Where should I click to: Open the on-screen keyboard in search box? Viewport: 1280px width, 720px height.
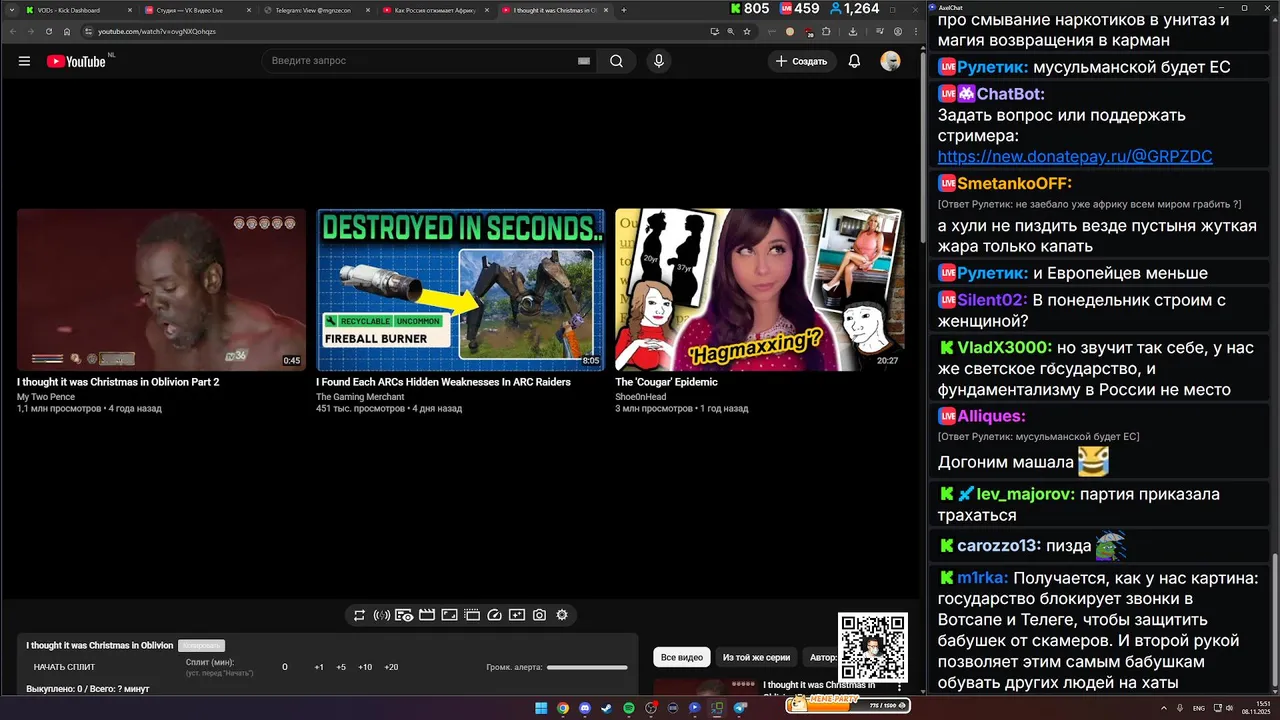[584, 61]
